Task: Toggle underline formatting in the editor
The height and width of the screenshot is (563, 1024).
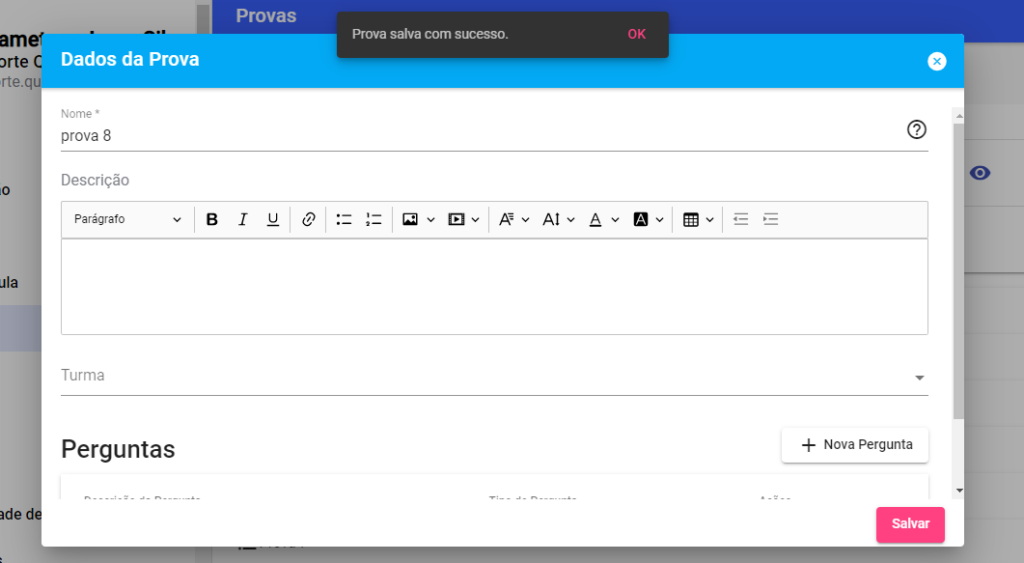Action: point(273,219)
